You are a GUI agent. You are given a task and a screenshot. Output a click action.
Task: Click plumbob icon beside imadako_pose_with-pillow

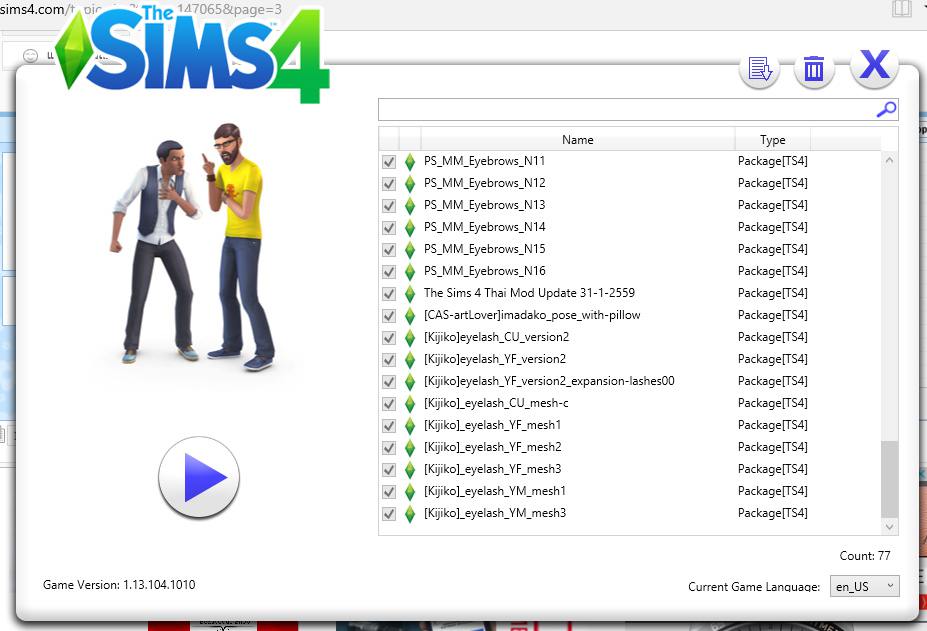pos(410,315)
